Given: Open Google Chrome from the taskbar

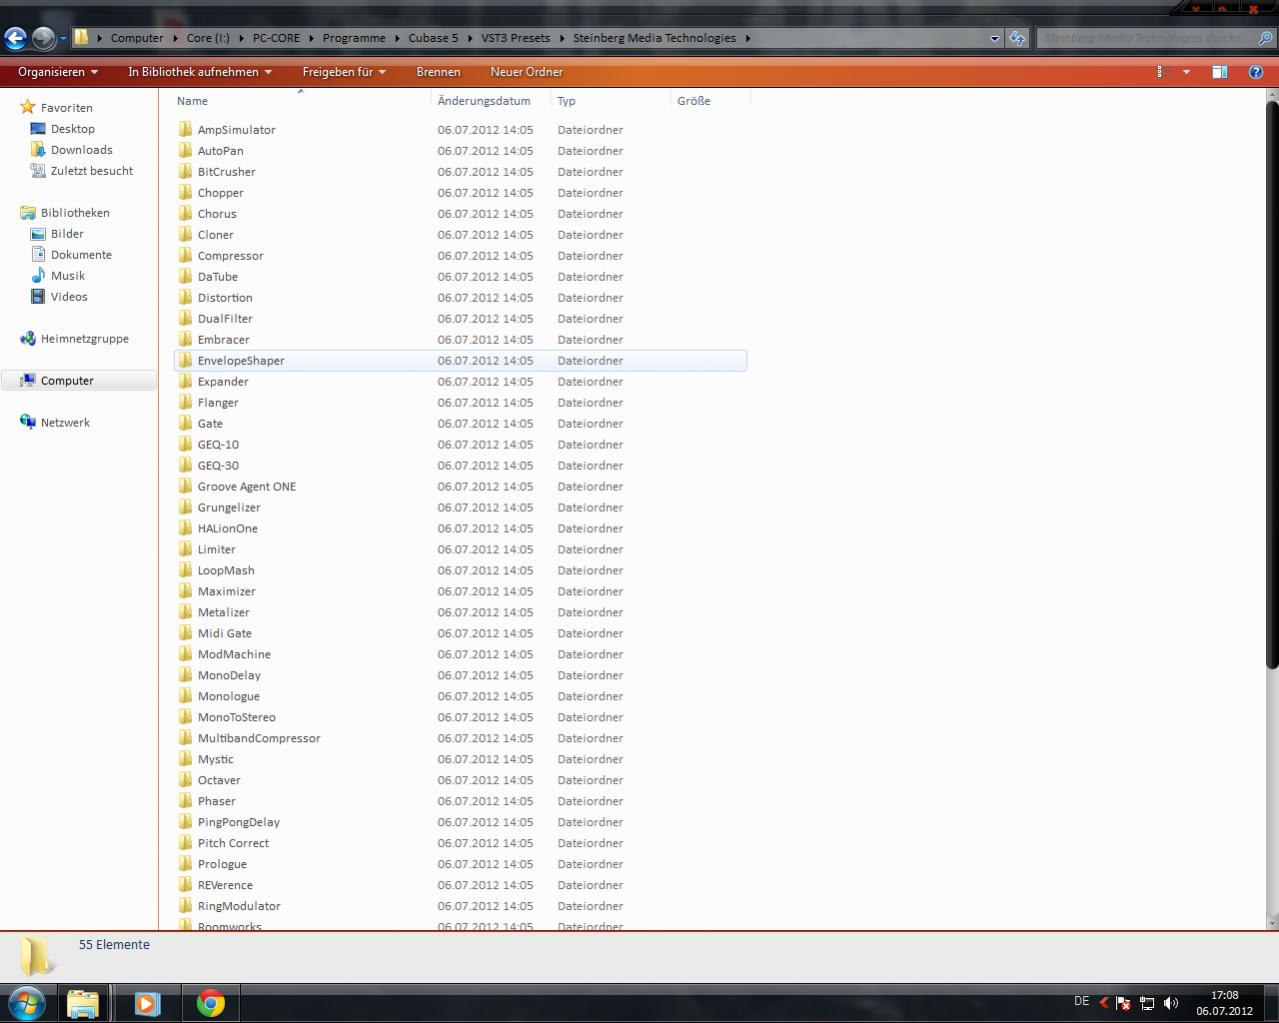Looking at the screenshot, I should click(210, 1003).
